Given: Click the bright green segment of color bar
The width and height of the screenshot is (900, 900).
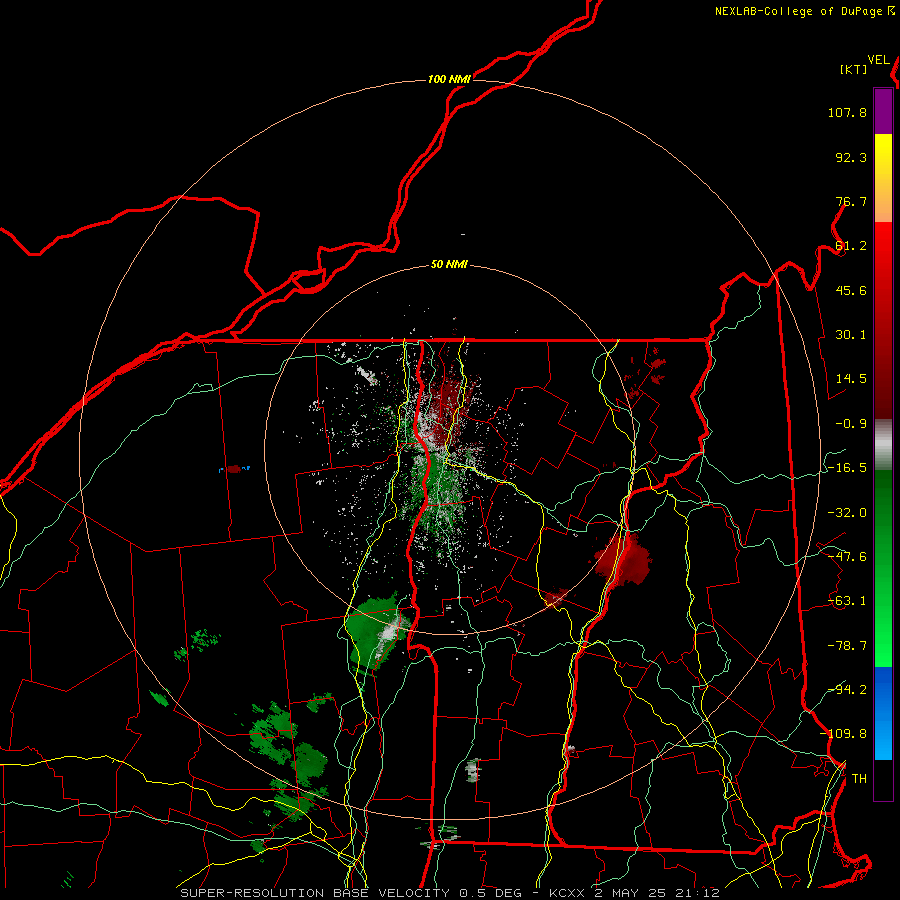Looking at the screenshot, I should tap(883, 568).
